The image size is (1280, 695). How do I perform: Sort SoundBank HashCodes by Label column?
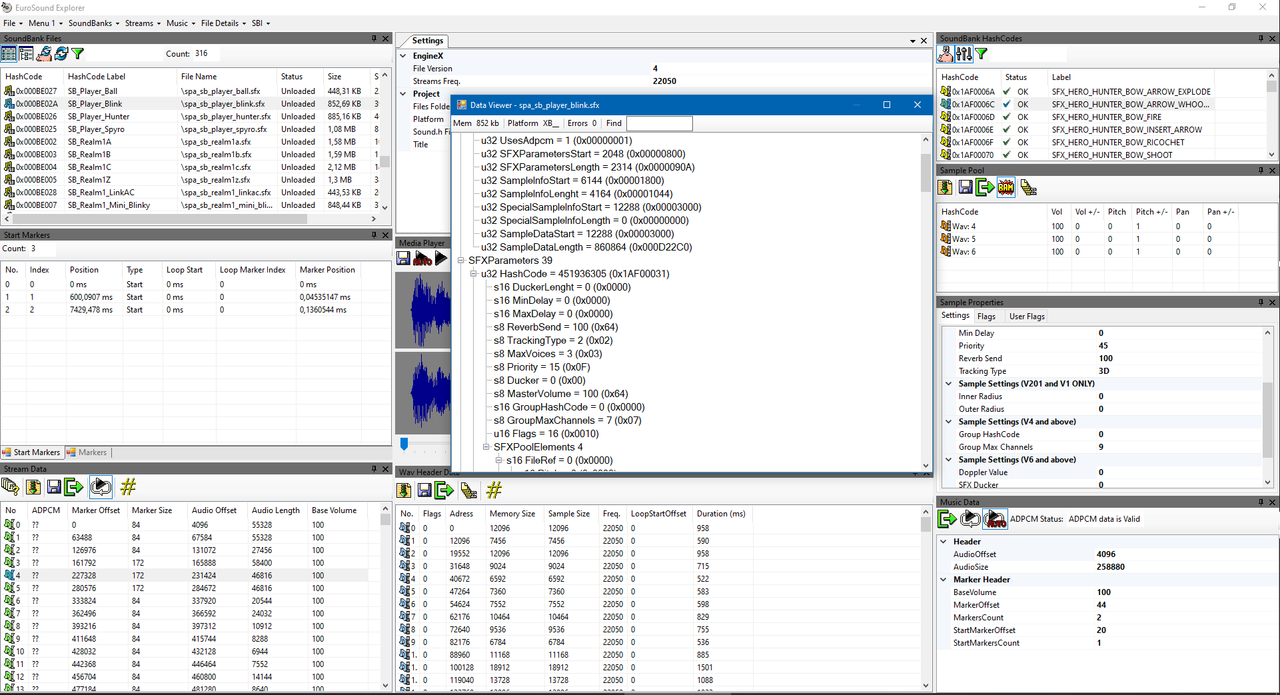pyautogui.click(x=1130, y=76)
